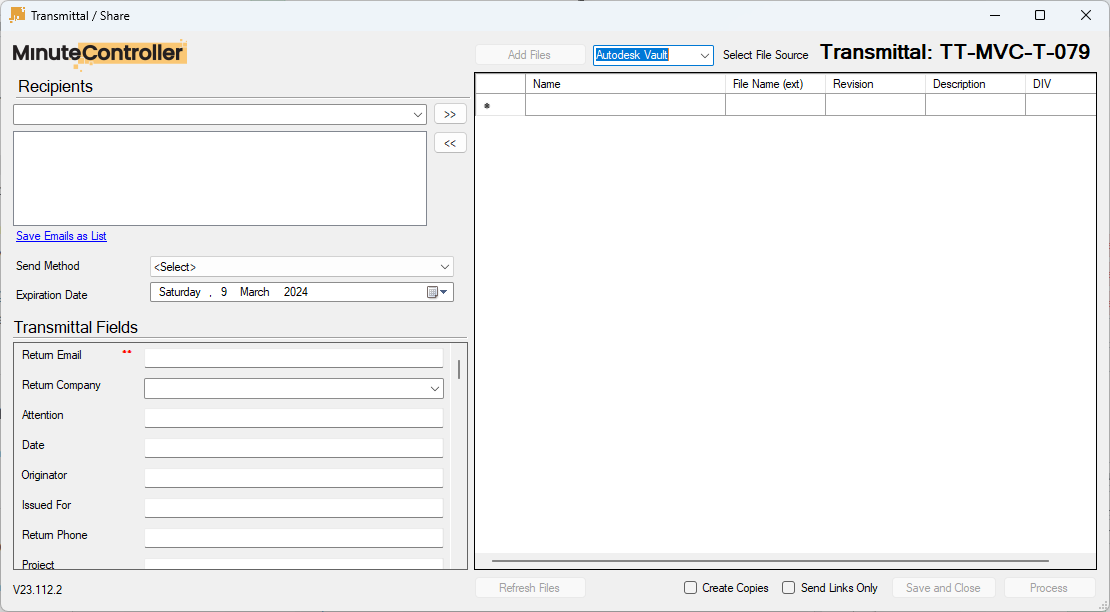Click the Refresh Files button
The height and width of the screenshot is (612, 1110).
click(530, 587)
